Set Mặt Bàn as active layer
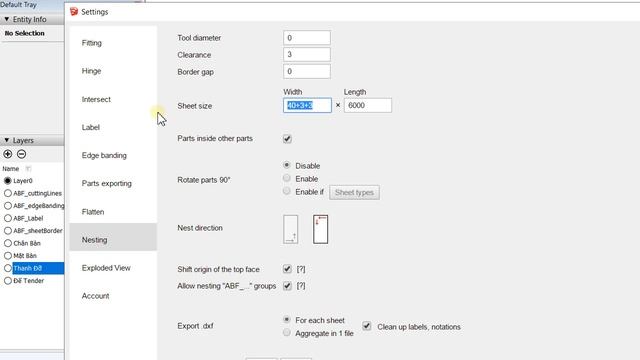Screen dimensions: 640x360 click(x=7, y=256)
